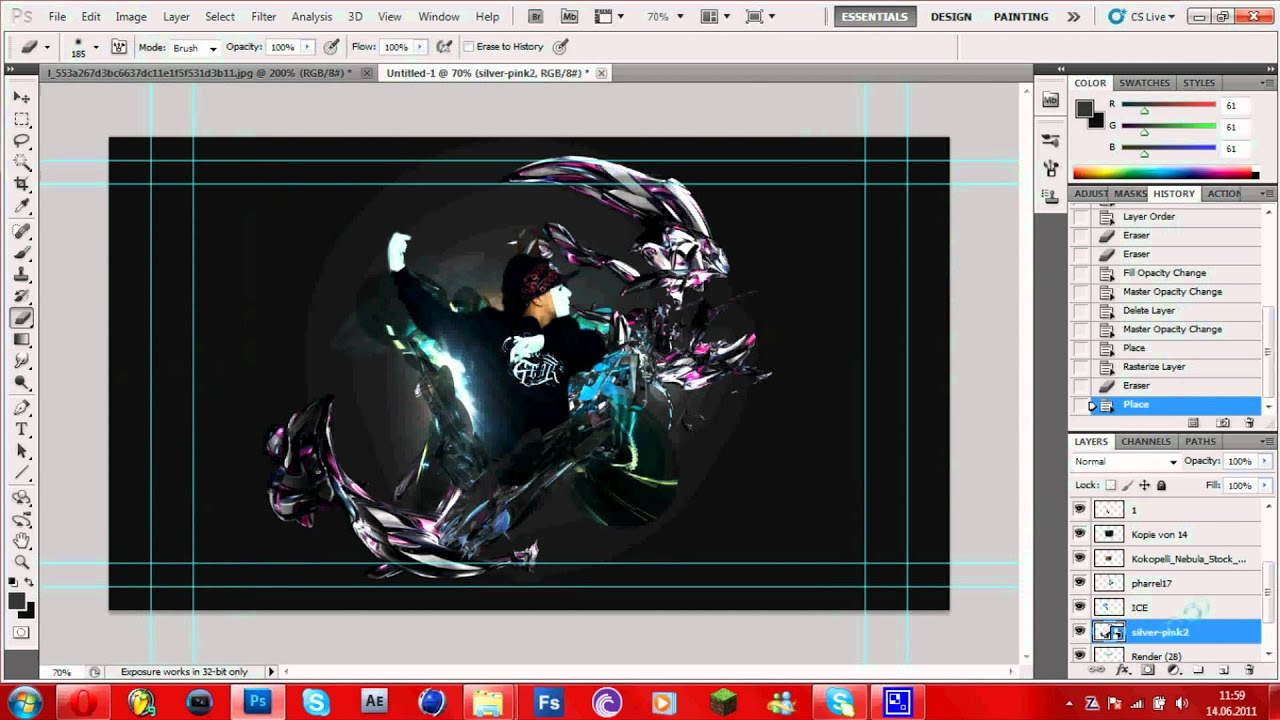The height and width of the screenshot is (720, 1280).
Task: Hide the layer named 1
Action: click(x=1080, y=510)
